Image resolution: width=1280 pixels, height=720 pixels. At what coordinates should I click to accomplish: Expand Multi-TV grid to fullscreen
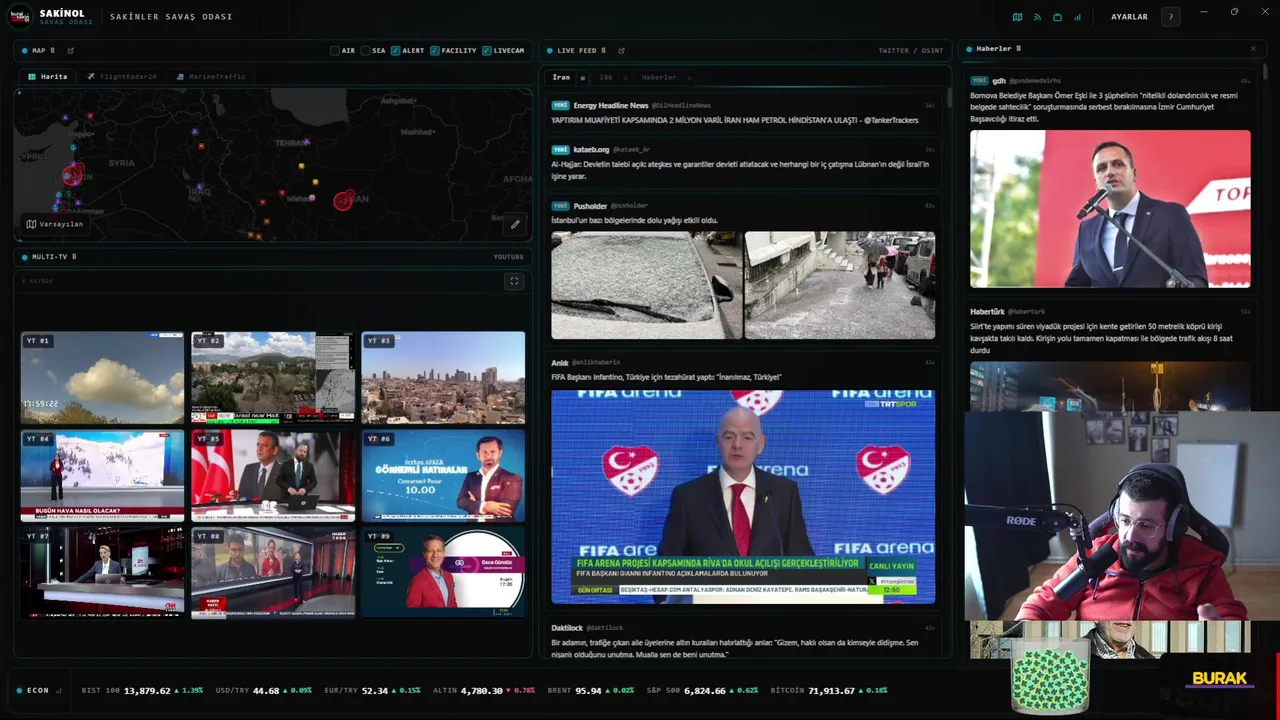tap(514, 281)
